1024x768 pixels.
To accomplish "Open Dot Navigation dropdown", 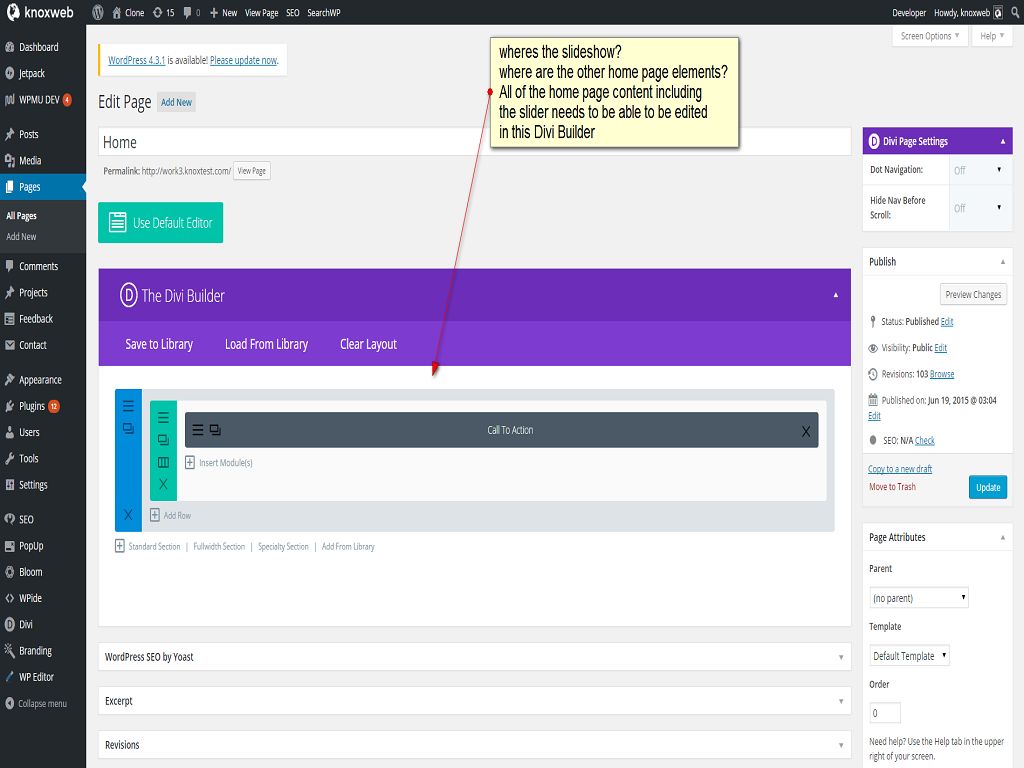I will (x=978, y=170).
